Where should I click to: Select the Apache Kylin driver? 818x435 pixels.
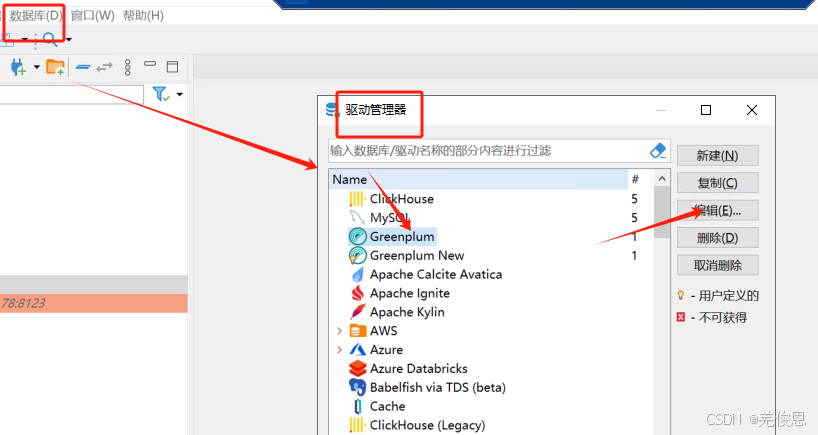[x=407, y=312]
